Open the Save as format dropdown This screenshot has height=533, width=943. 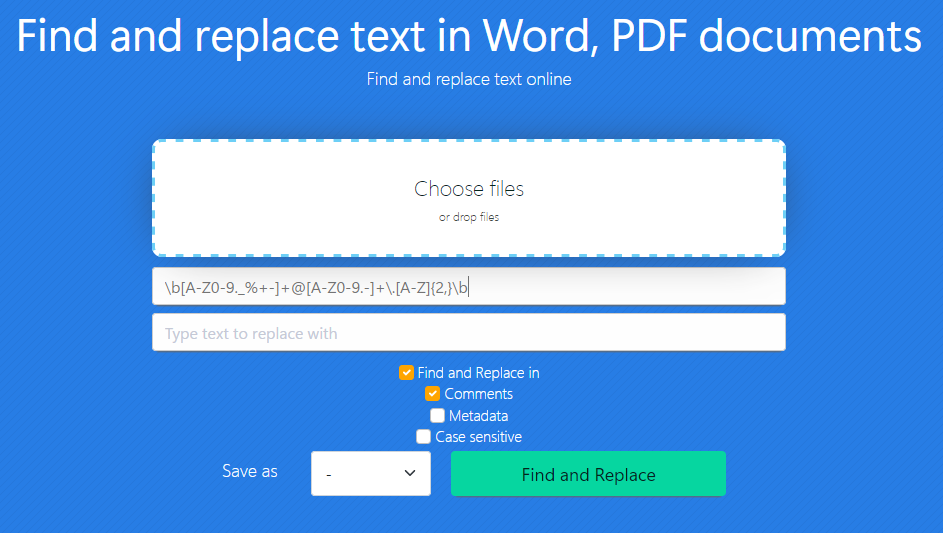click(x=370, y=474)
